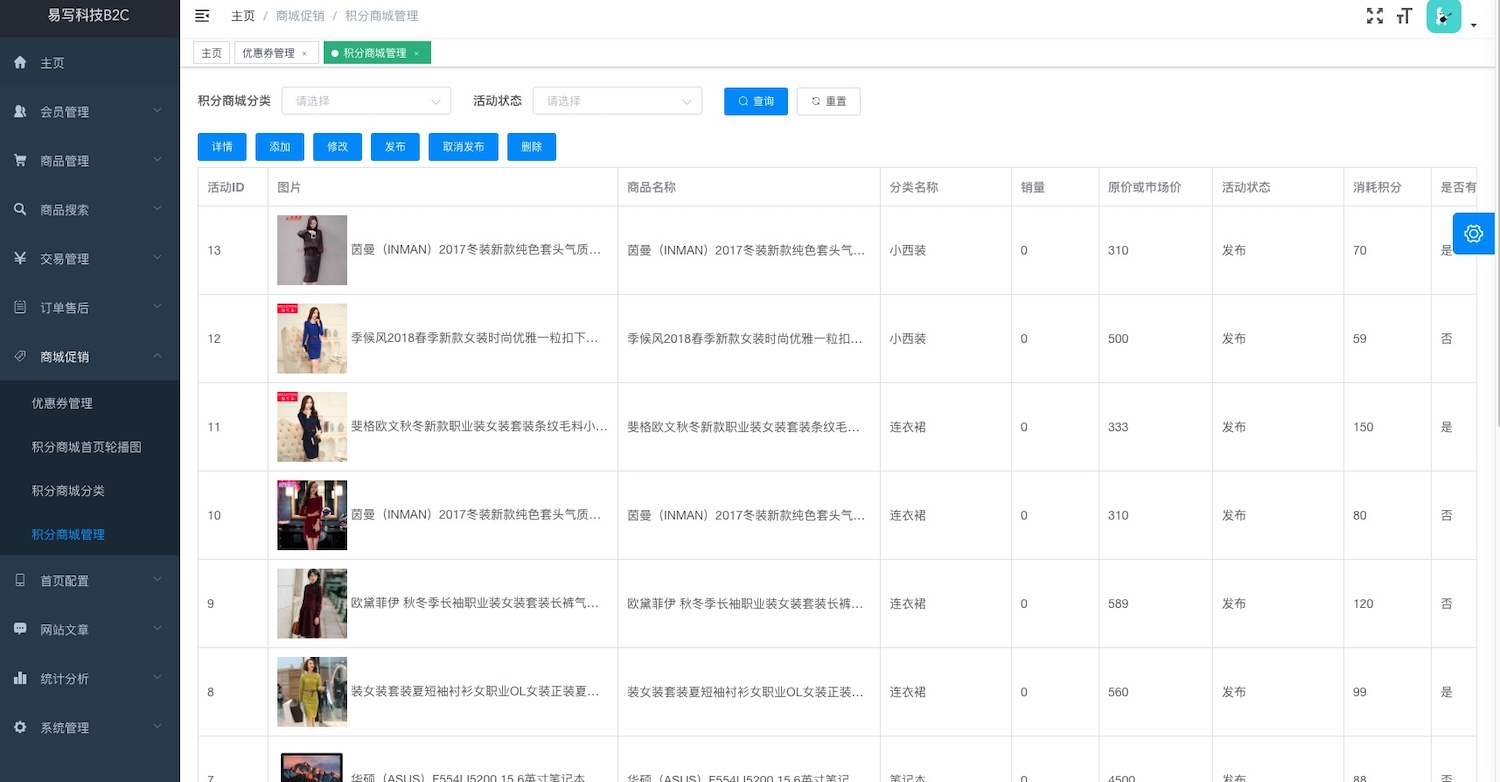1500x782 pixels.
Task: Click the product thumbnail in row 13
Action: pos(312,250)
